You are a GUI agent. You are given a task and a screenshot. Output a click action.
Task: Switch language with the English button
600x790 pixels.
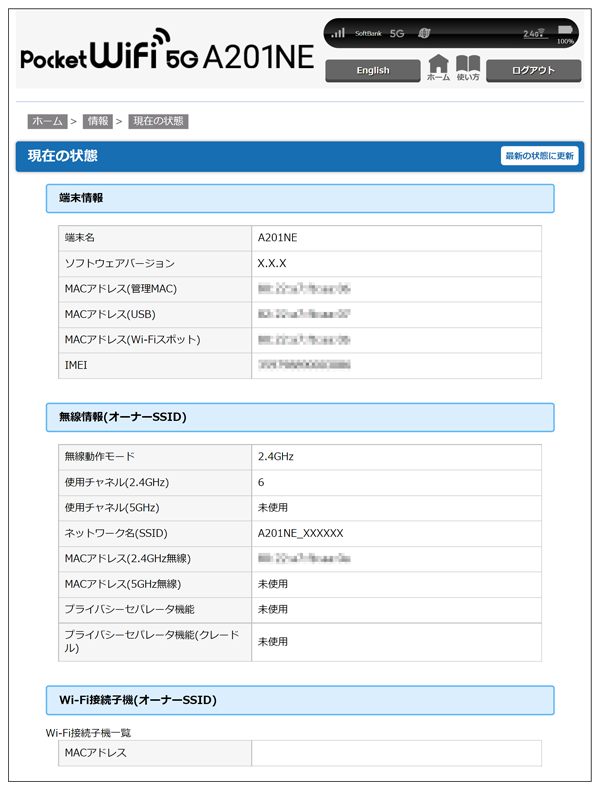coord(372,71)
